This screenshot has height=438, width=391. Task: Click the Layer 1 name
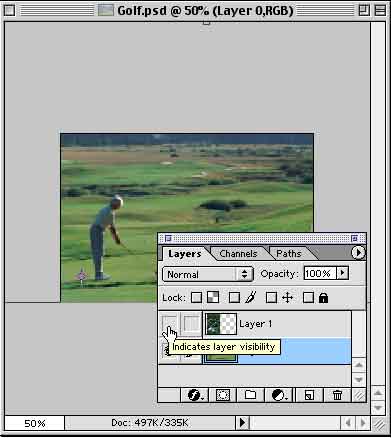[255, 324]
